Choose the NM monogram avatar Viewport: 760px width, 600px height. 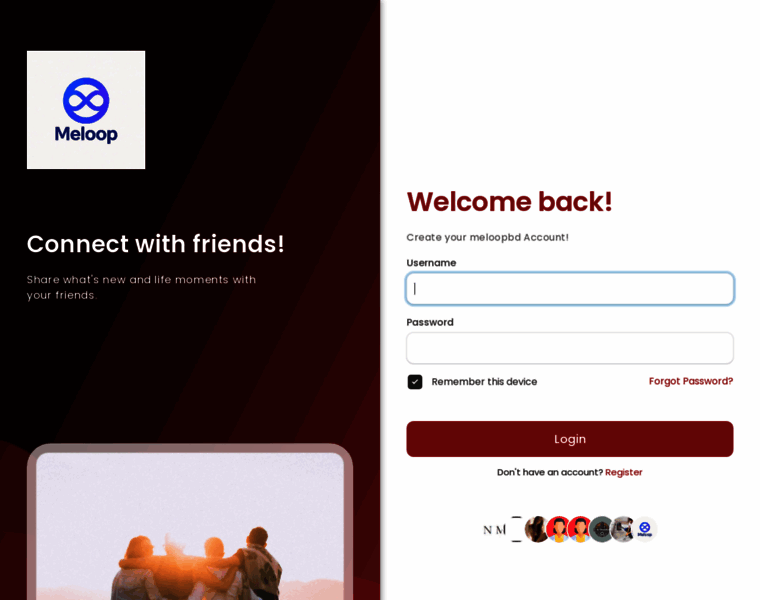495,529
